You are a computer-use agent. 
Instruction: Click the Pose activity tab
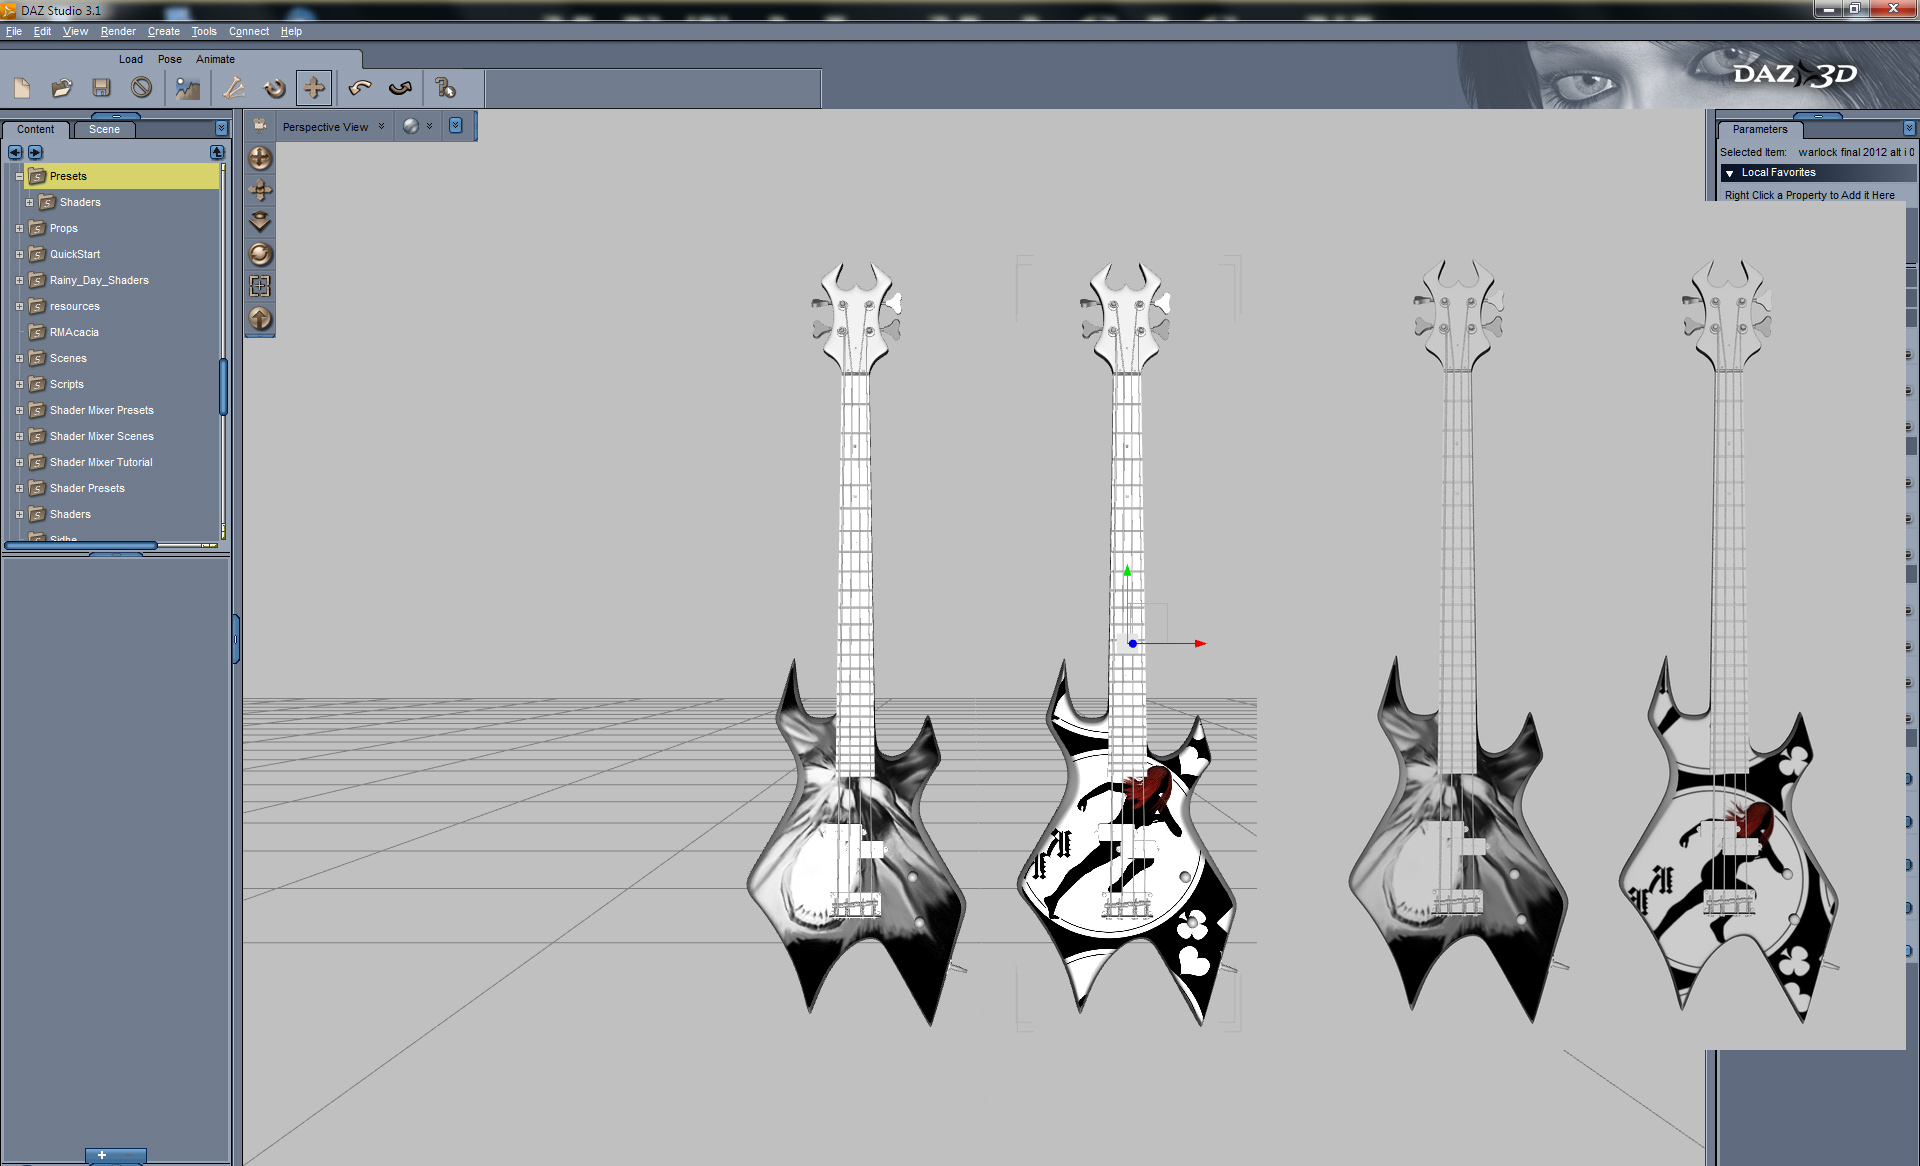pyautogui.click(x=169, y=59)
